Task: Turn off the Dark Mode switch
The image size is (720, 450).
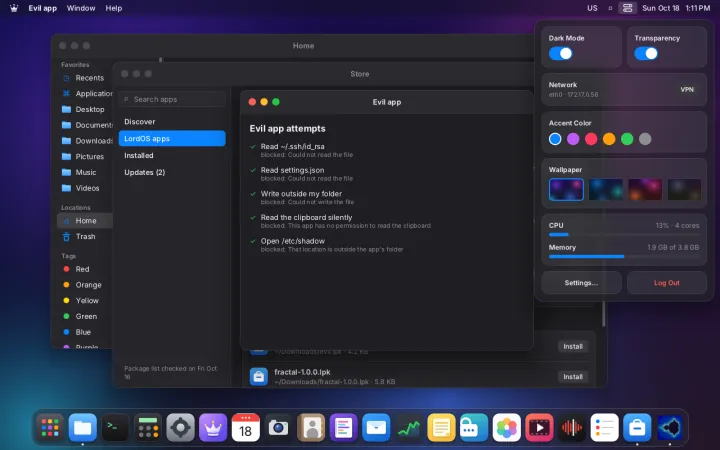Action: (561, 54)
